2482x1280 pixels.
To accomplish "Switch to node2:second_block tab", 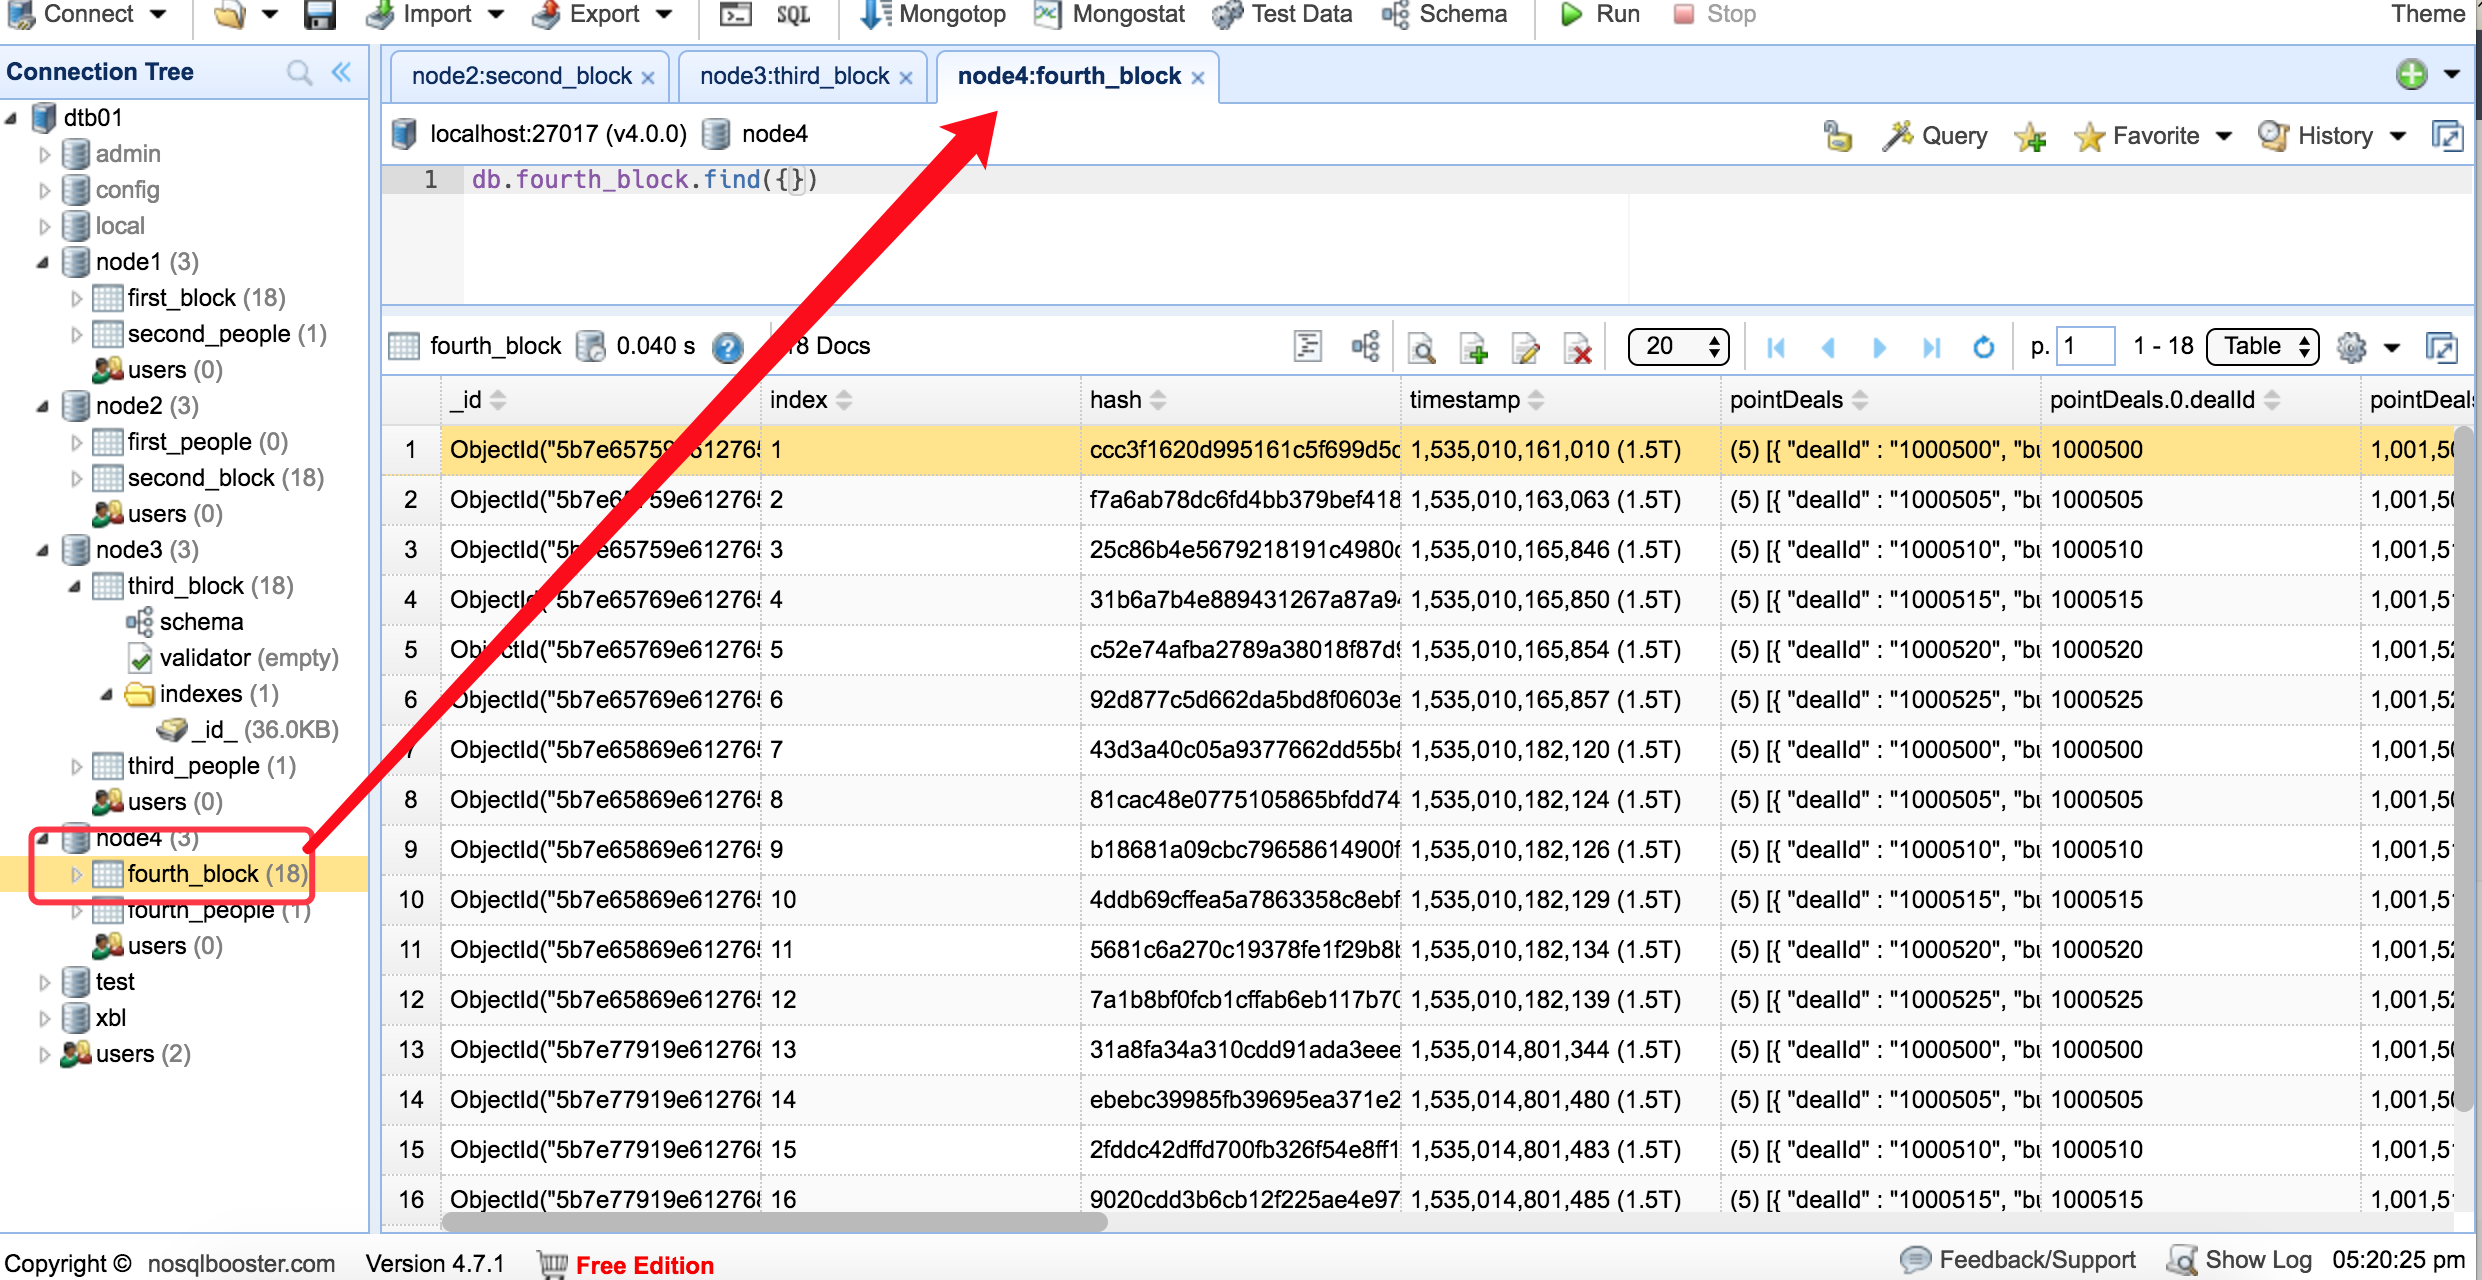I will pos(521,76).
